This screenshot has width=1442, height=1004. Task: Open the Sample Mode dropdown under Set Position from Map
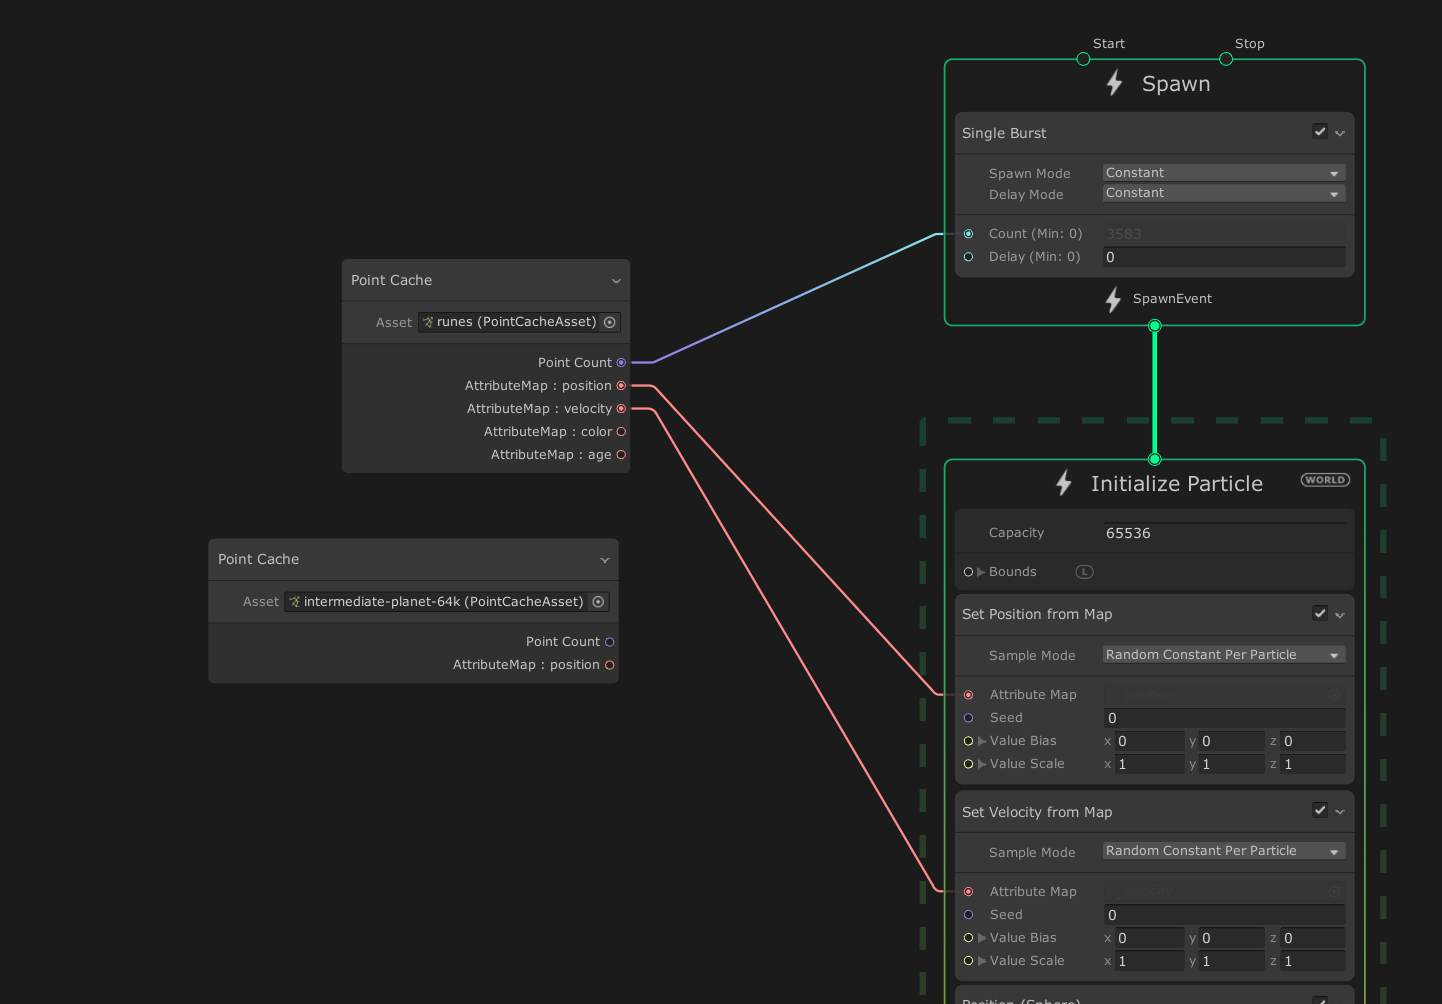pos(1222,654)
